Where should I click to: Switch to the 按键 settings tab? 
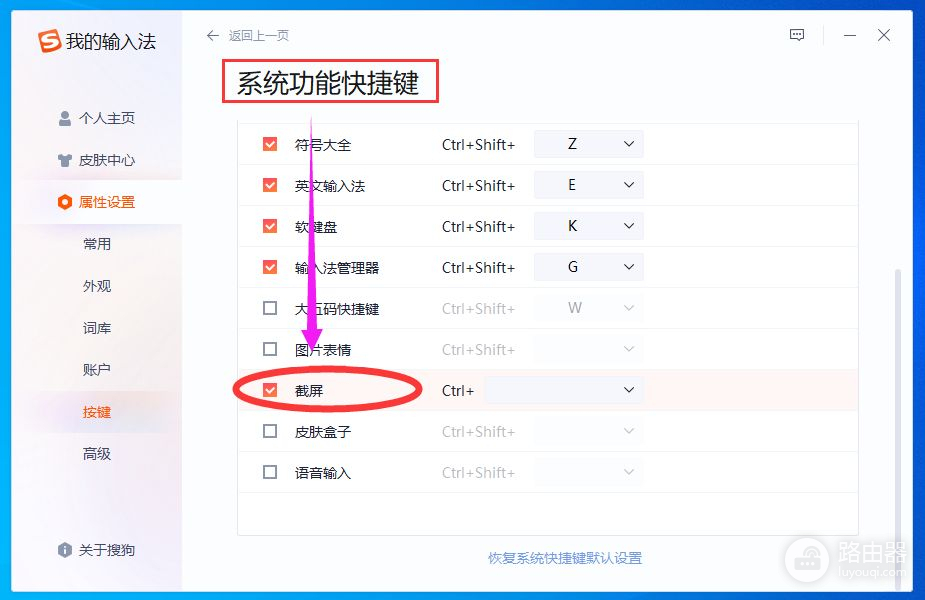pos(97,412)
